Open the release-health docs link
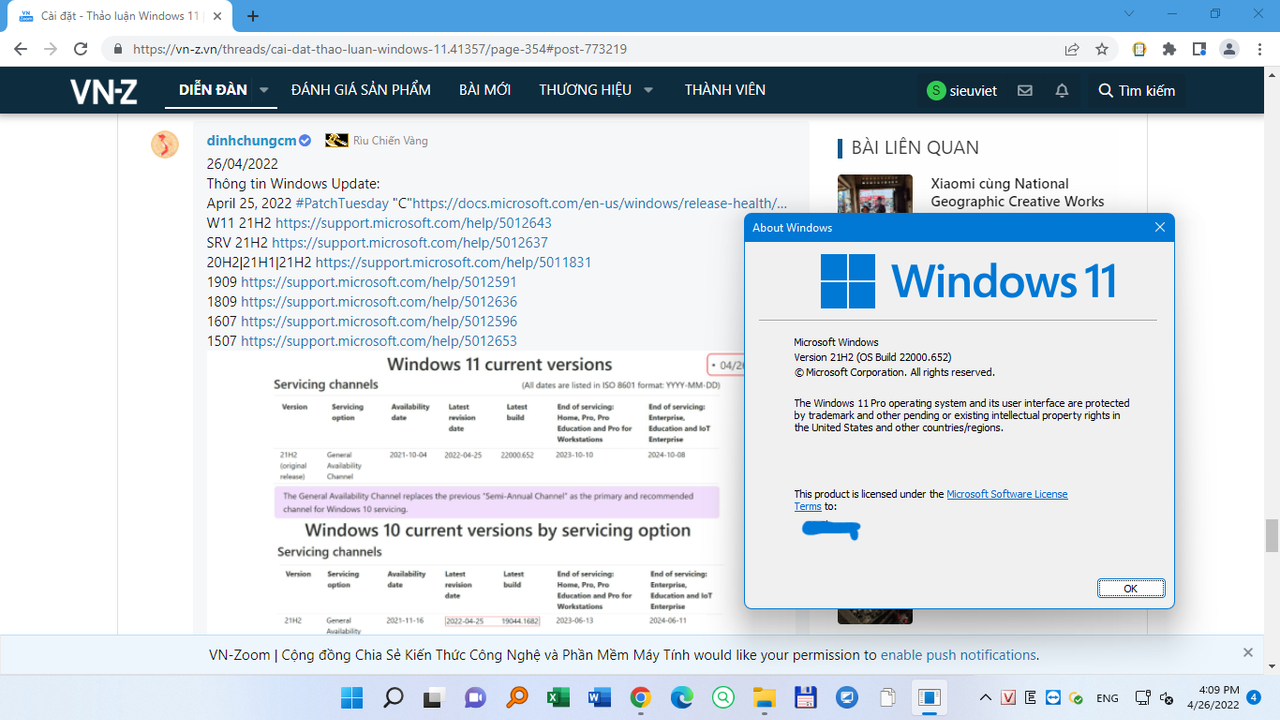1280x720 pixels. coord(600,203)
